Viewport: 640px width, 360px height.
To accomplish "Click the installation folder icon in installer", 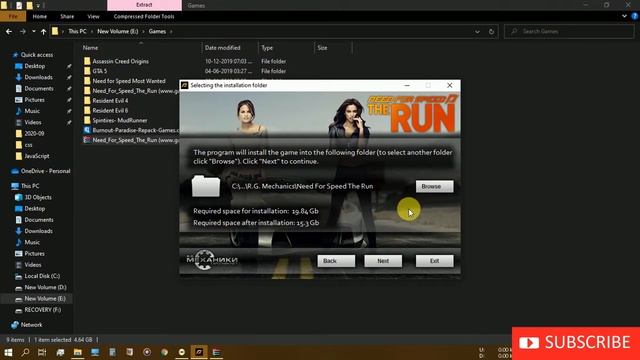I will (206, 186).
